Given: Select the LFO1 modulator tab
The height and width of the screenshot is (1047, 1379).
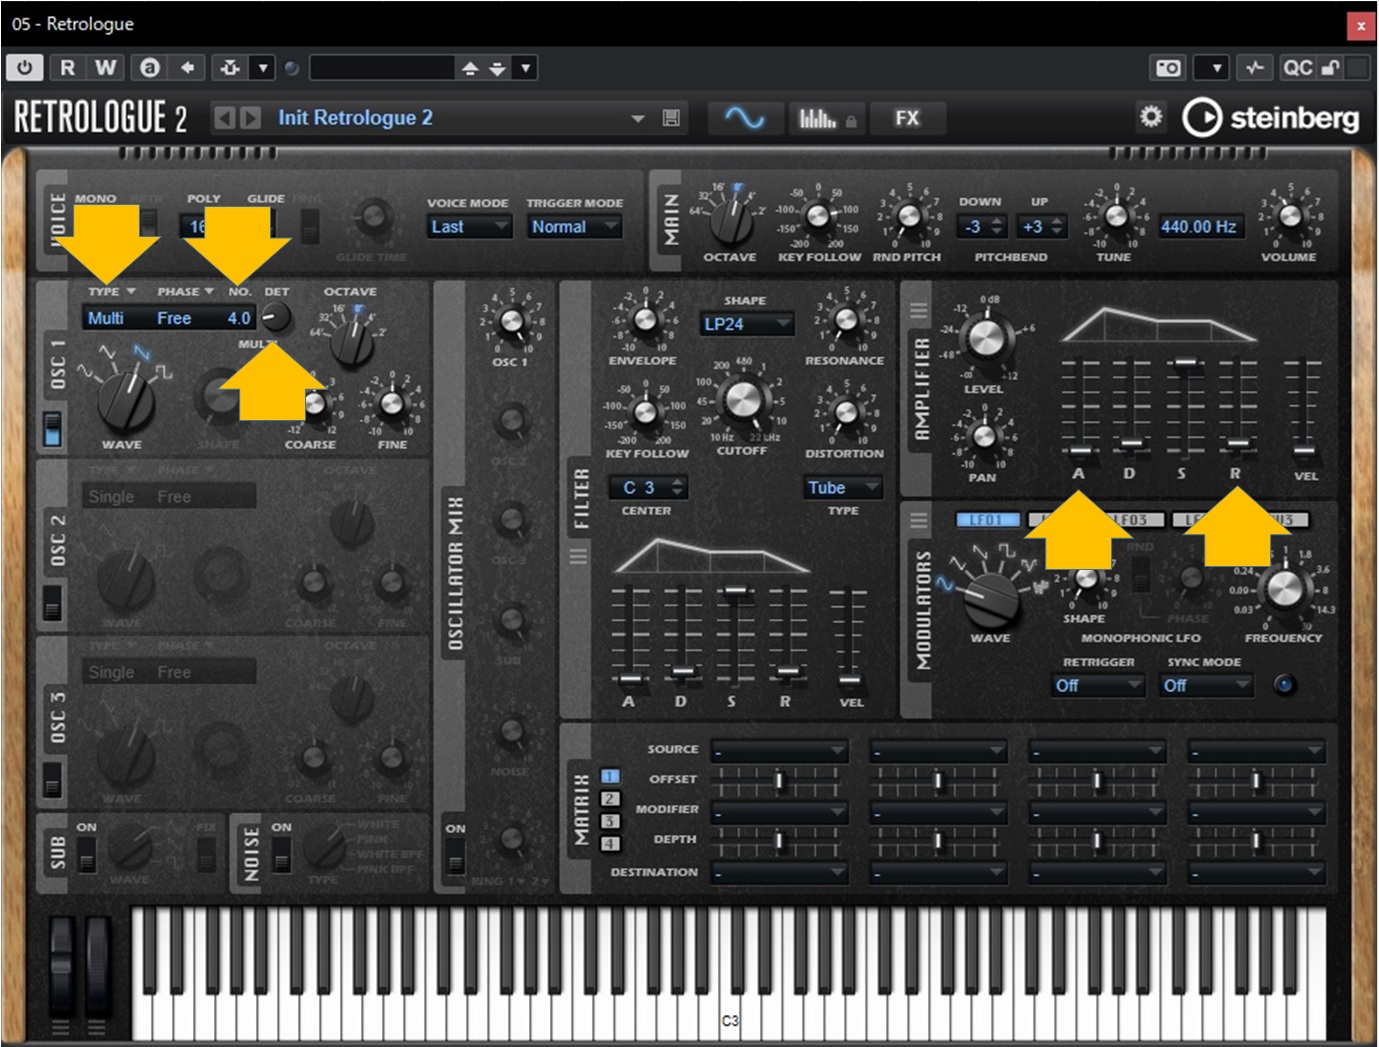Looking at the screenshot, I should pyautogui.click(x=986, y=520).
